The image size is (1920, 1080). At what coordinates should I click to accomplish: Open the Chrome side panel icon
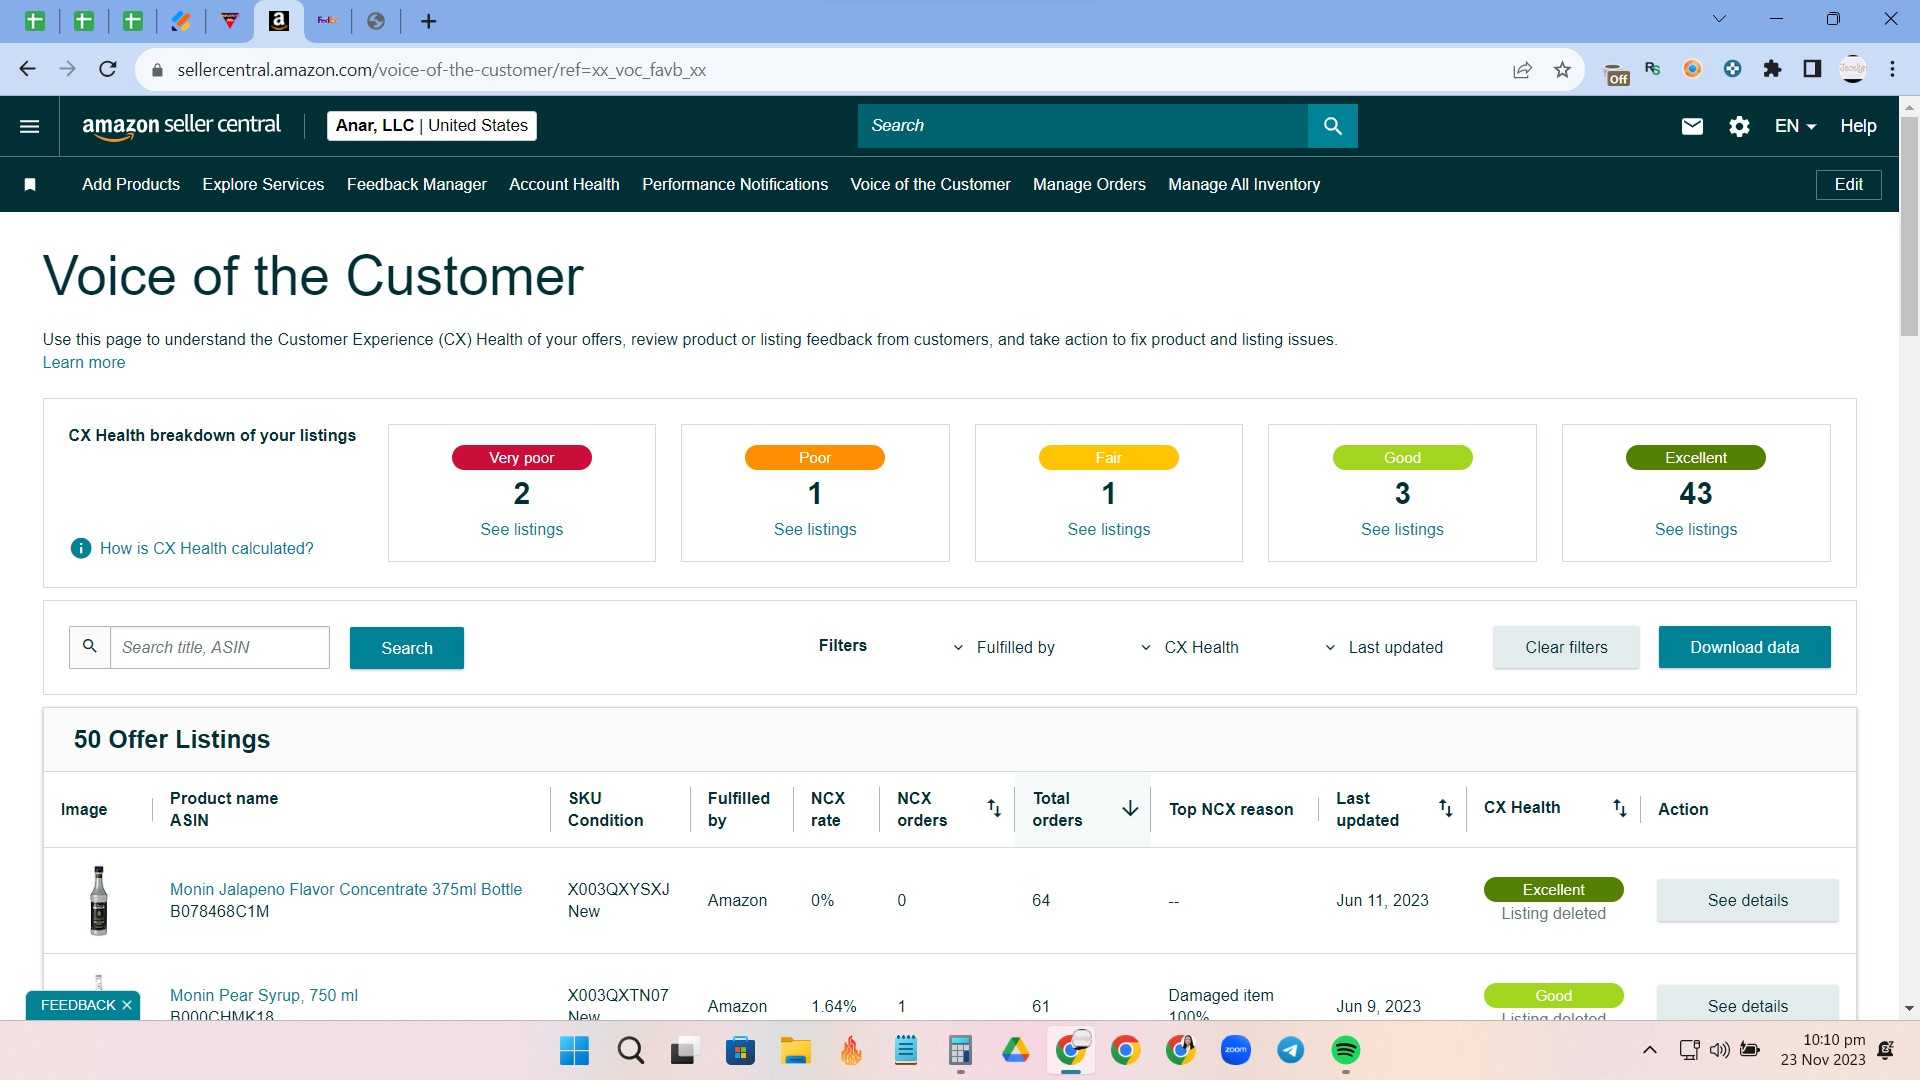pyautogui.click(x=1812, y=69)
